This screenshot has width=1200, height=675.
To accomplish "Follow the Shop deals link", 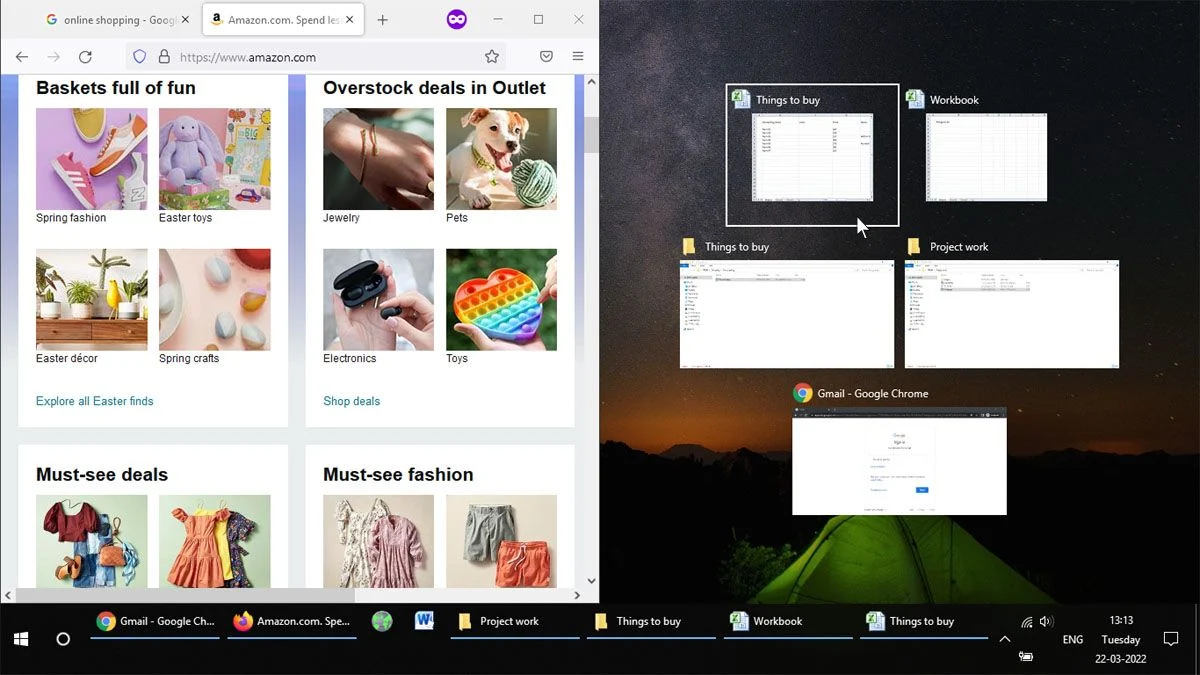I will [351, 401].
